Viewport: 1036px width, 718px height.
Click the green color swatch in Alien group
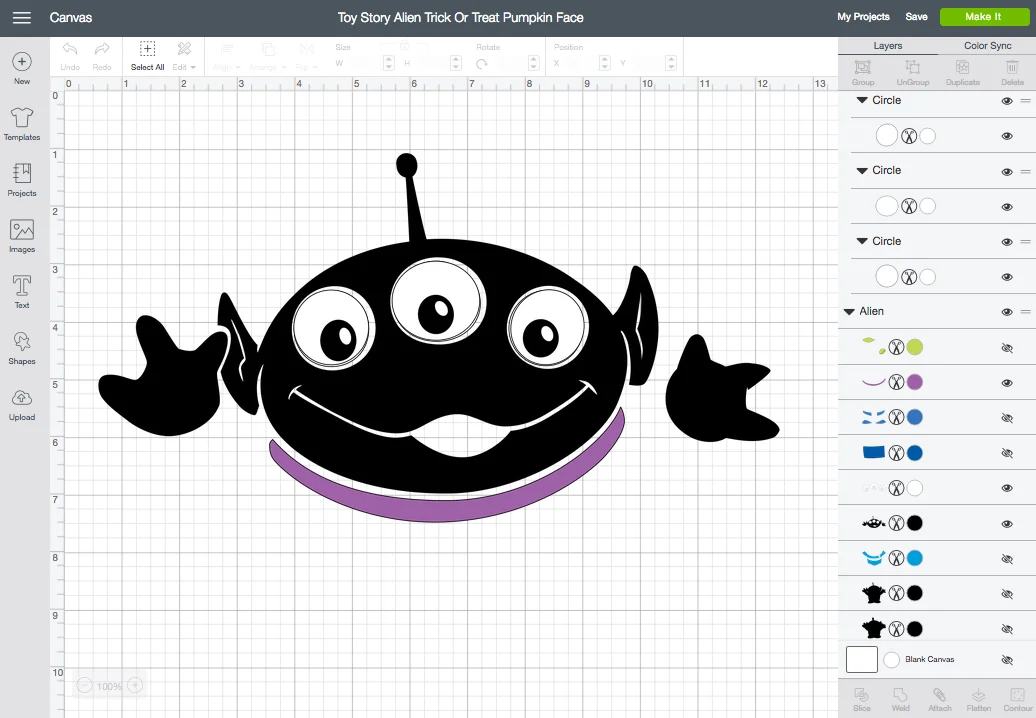(914, 347)
